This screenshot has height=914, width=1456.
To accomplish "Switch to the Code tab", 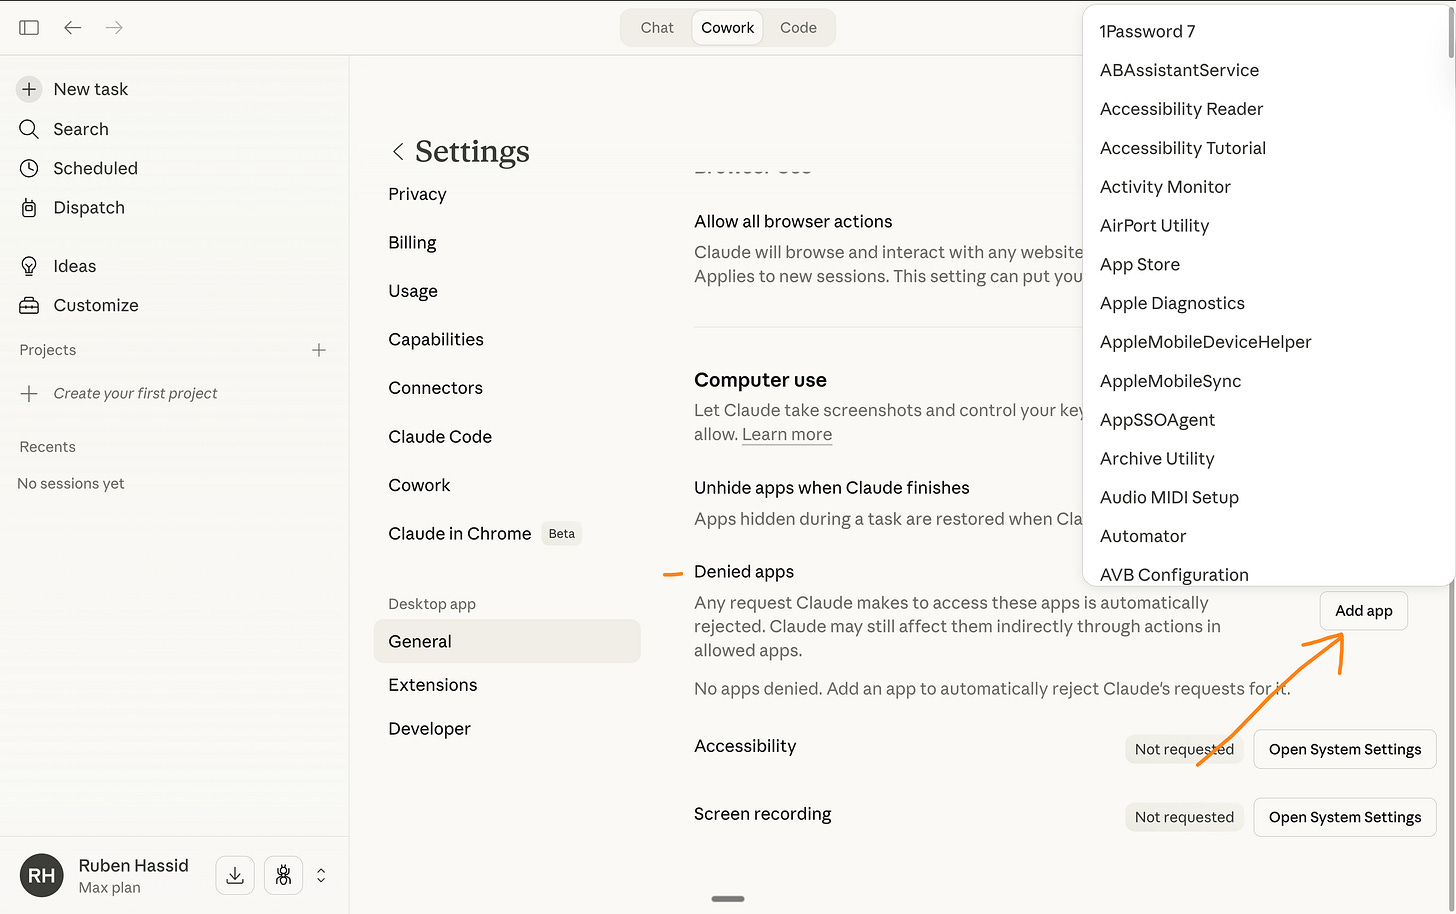I will pos(798,28).
